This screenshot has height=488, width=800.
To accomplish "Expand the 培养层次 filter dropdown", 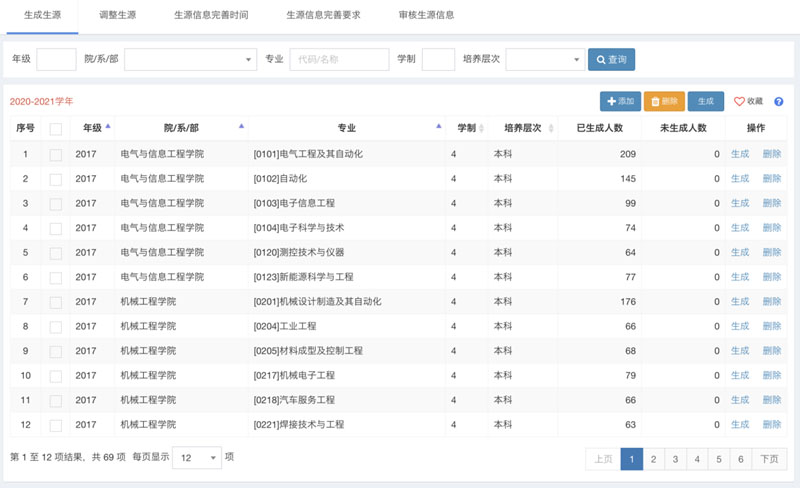I will (x=545, y=60).
